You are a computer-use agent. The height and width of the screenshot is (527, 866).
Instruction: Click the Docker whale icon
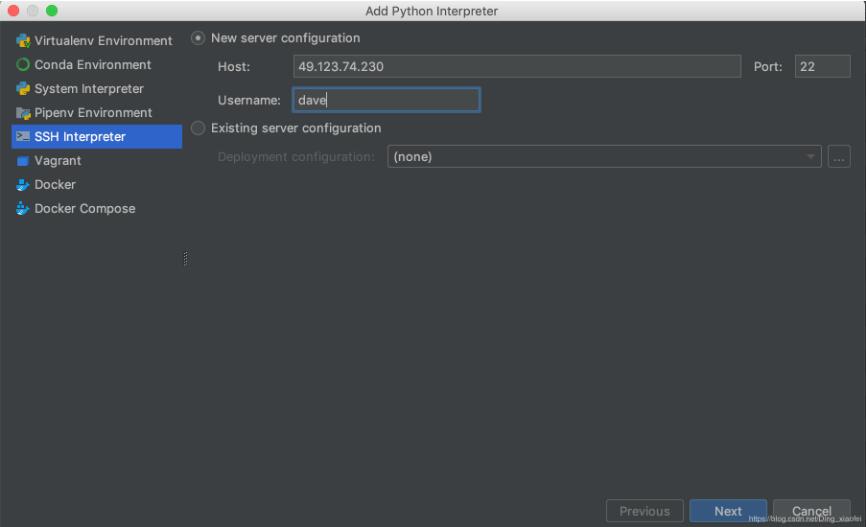(23, 185)
